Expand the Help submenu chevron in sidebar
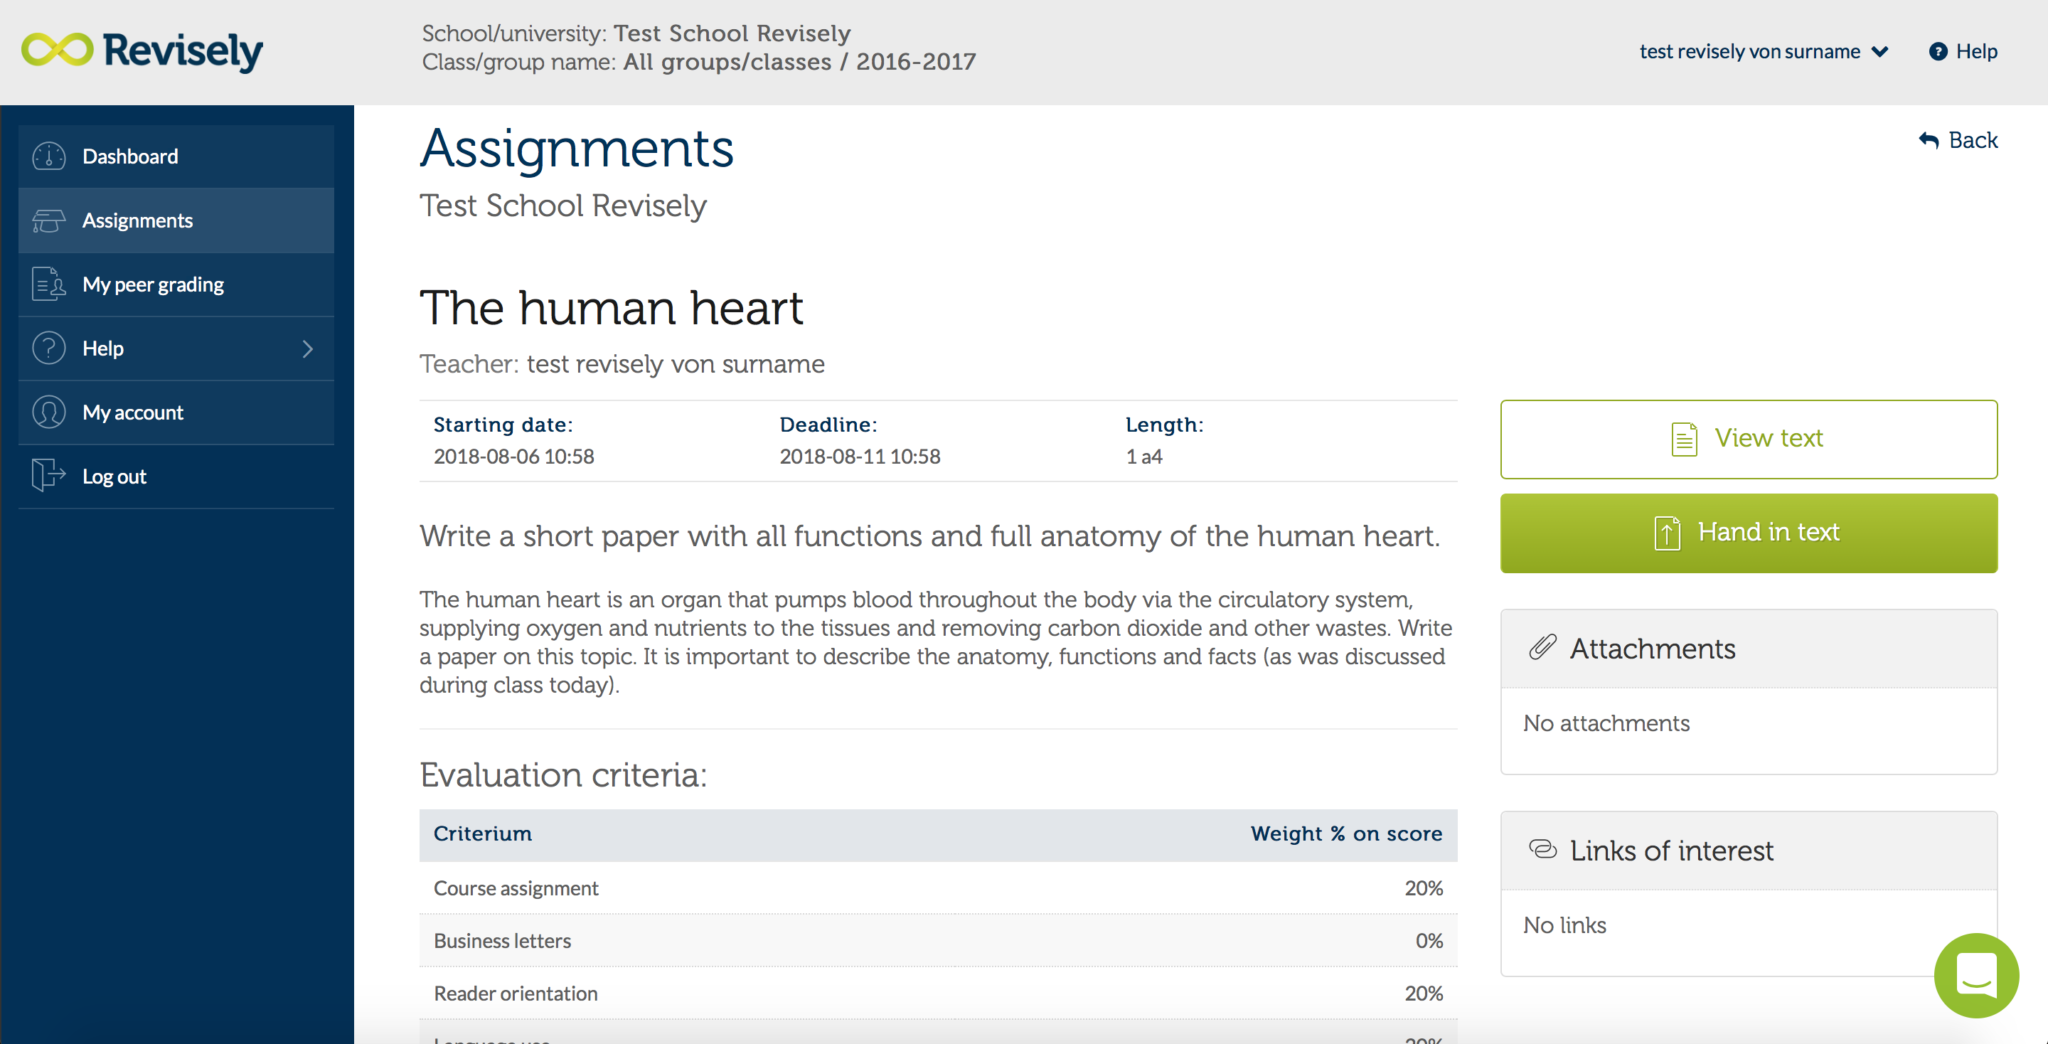Viewport: 2048px width, 1044px height. 307,349
